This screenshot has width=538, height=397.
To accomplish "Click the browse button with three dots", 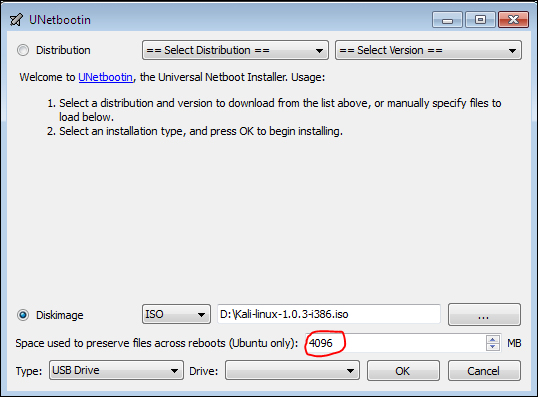I will [484, 314].
